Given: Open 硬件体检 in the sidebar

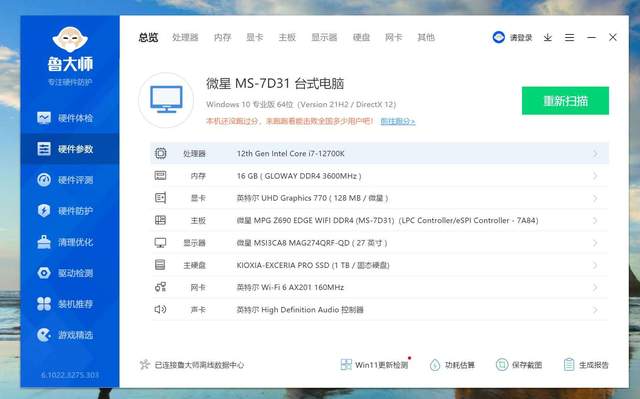Looking at the screenshot, I should (x=65, y=118).
